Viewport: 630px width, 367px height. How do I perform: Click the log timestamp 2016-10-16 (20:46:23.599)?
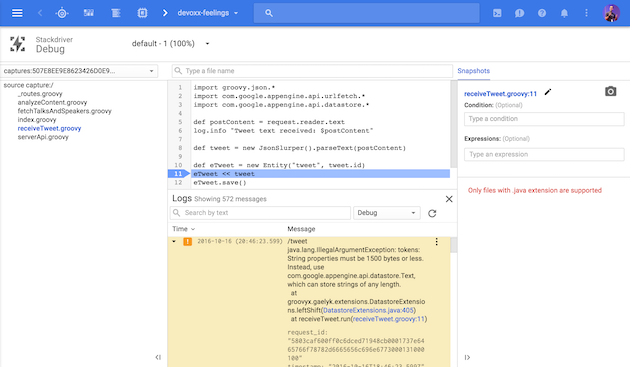coord(240,241)
